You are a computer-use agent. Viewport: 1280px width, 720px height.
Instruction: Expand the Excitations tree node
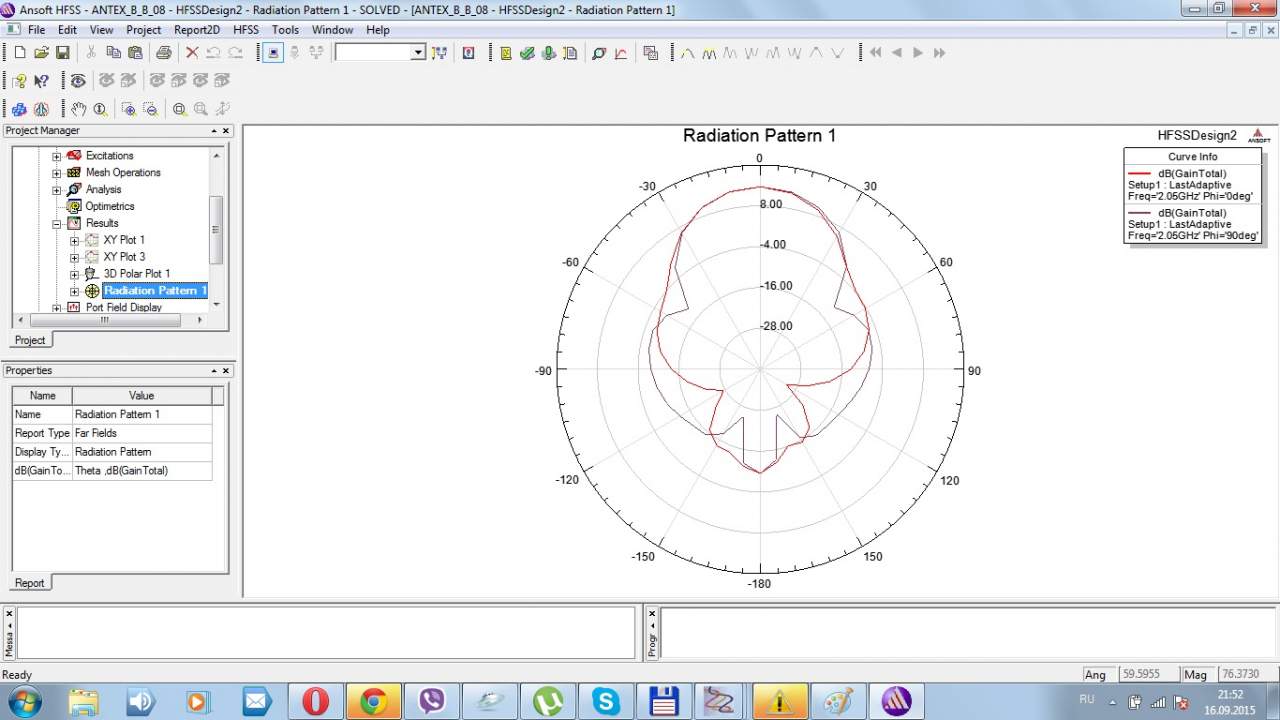pyautogui.click(x=57, y=156)
